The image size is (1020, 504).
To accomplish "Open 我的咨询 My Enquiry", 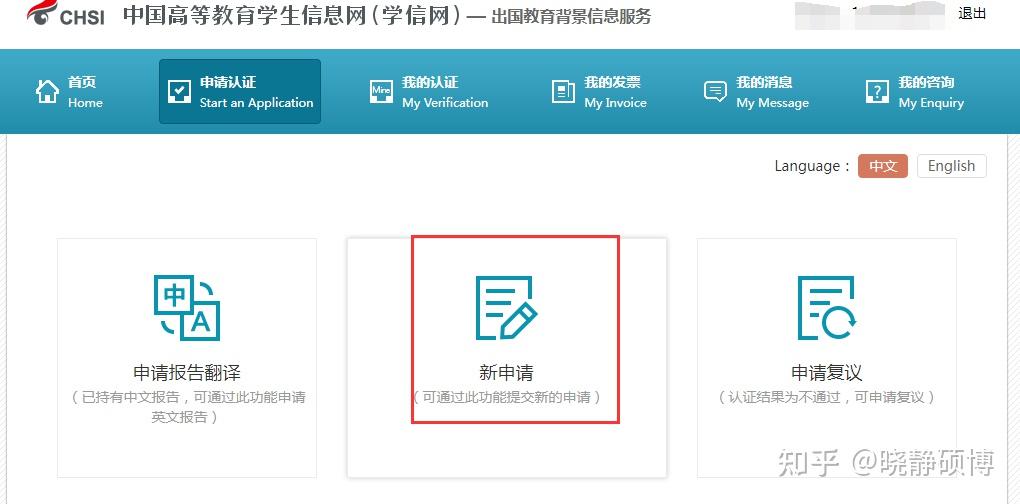I will pyautogui.click(x=915, y=92).
